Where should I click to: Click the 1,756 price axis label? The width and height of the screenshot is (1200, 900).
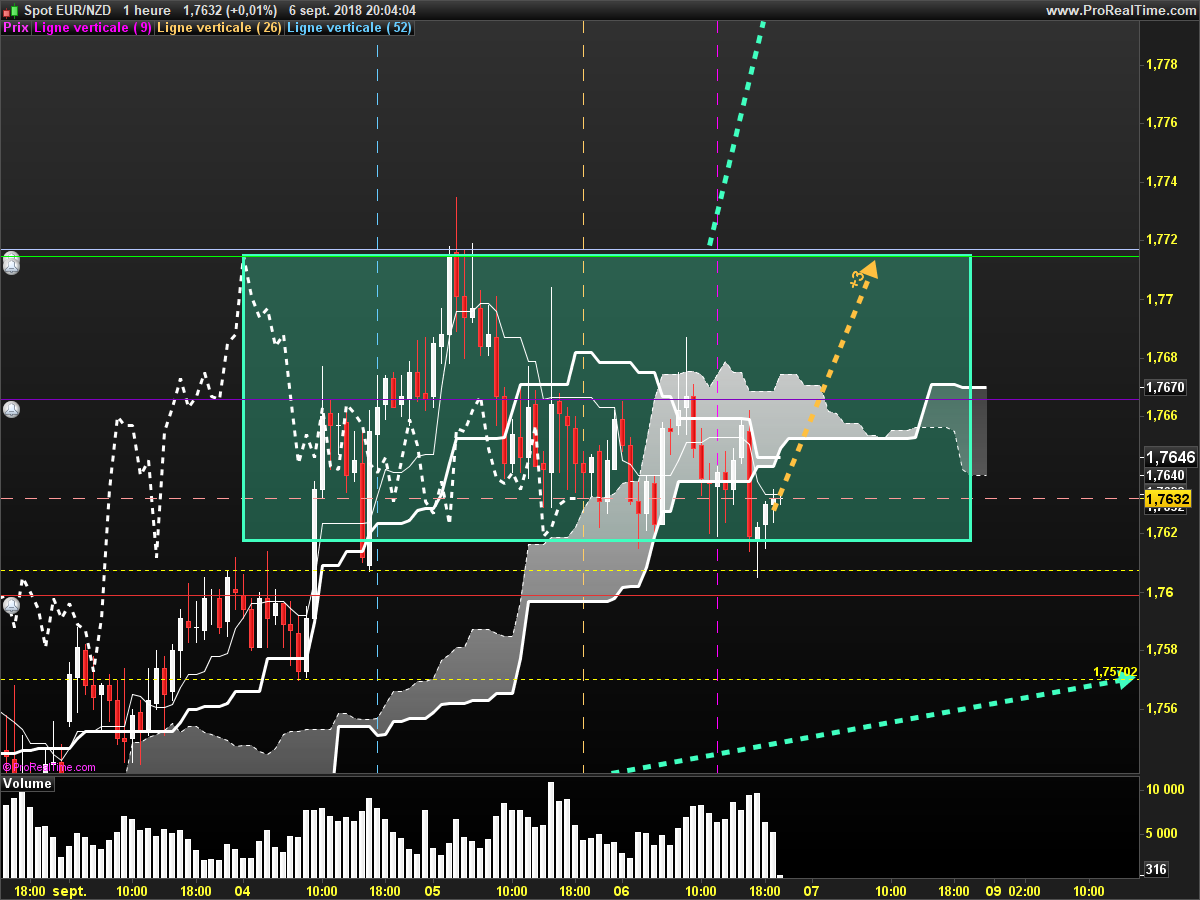click(1161, 708)
